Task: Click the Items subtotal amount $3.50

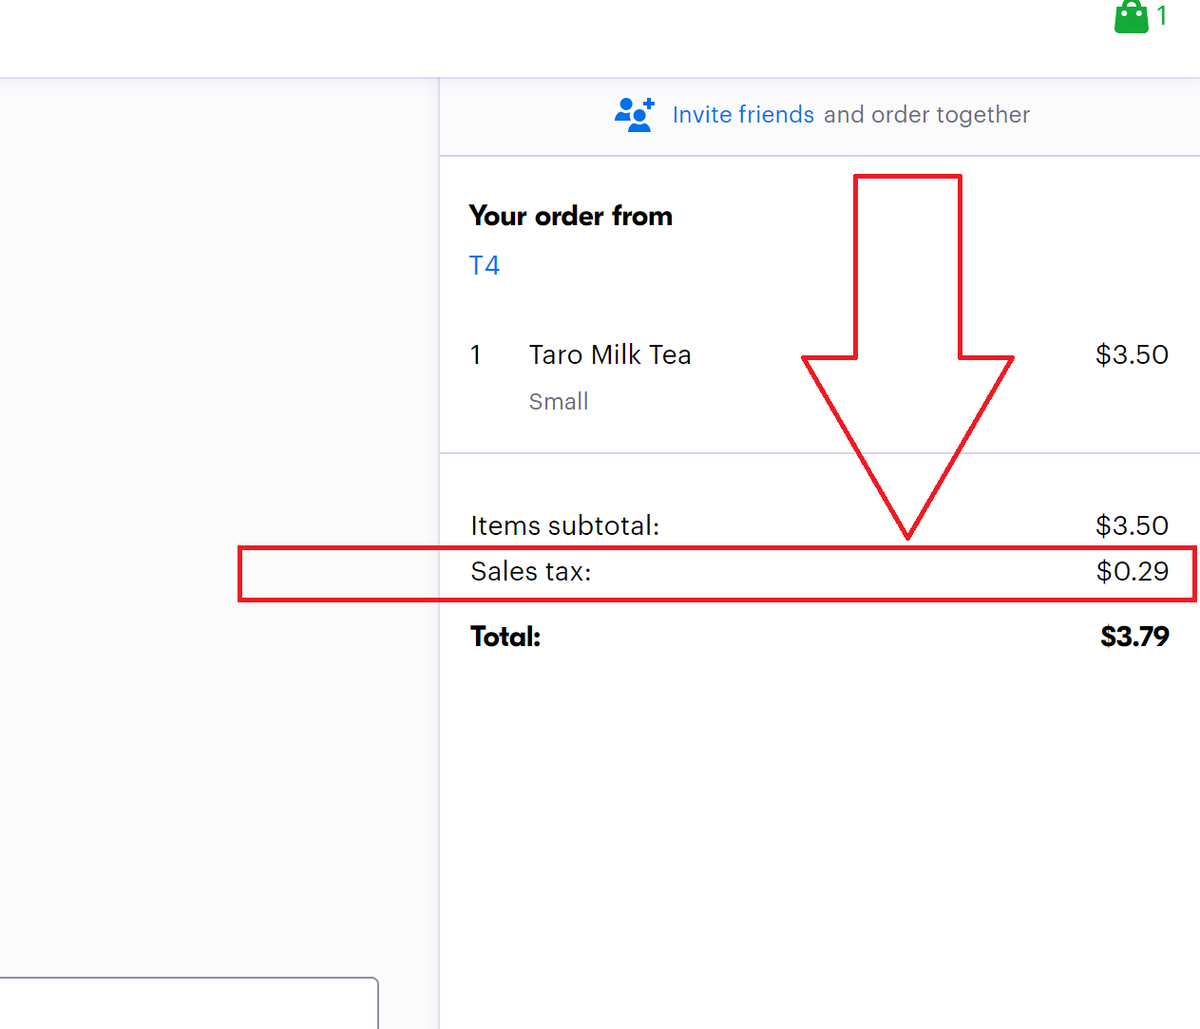Action: coord(1132,526)
